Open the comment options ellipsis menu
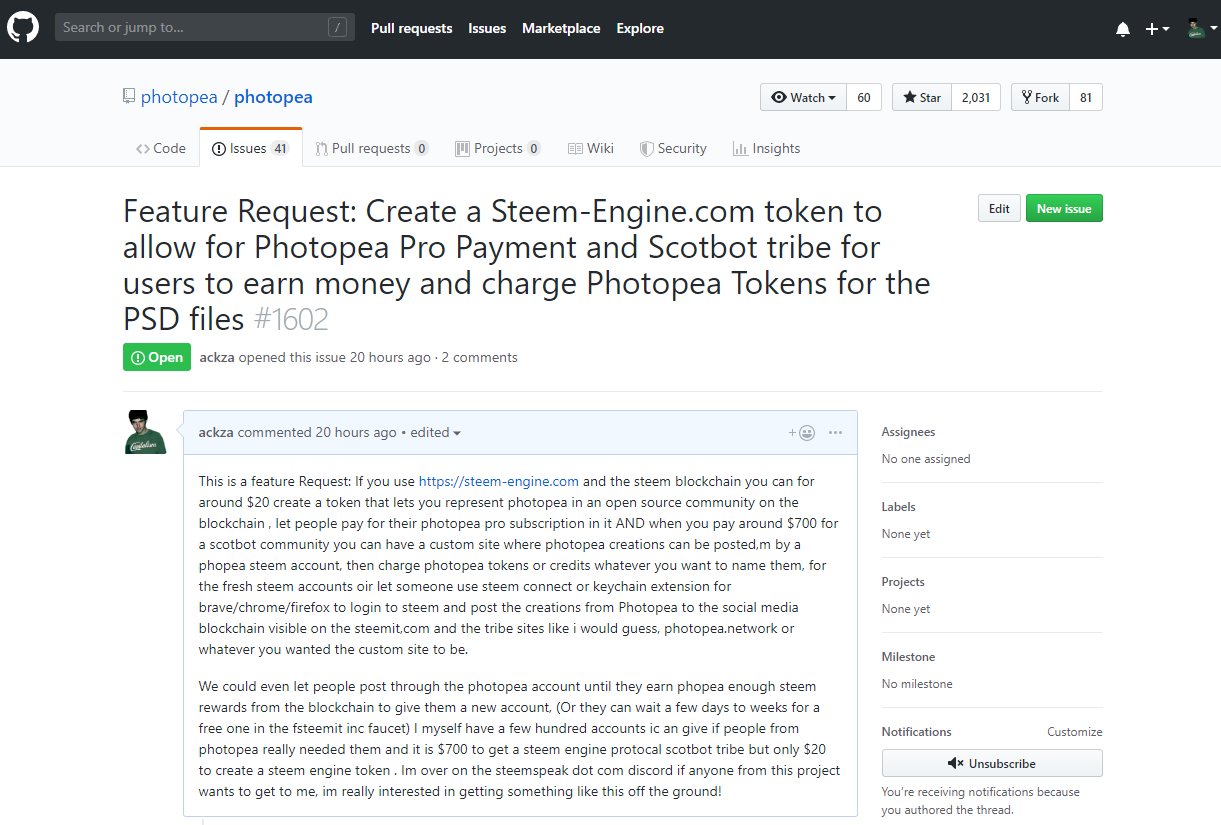 (x=835, y=433)
